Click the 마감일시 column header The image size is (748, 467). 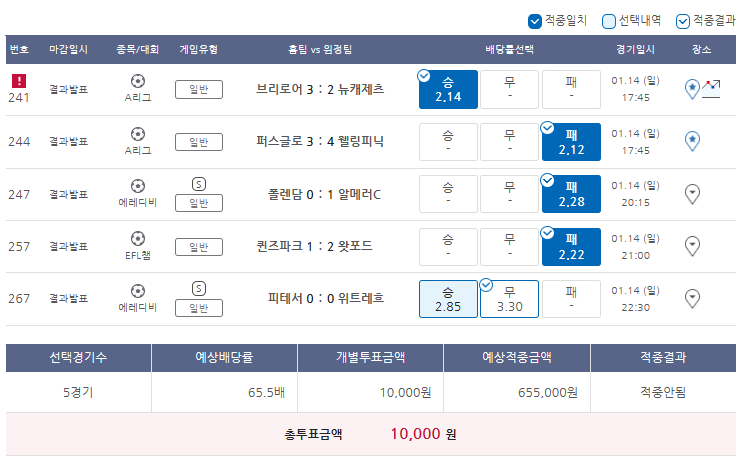pos(68,50)
